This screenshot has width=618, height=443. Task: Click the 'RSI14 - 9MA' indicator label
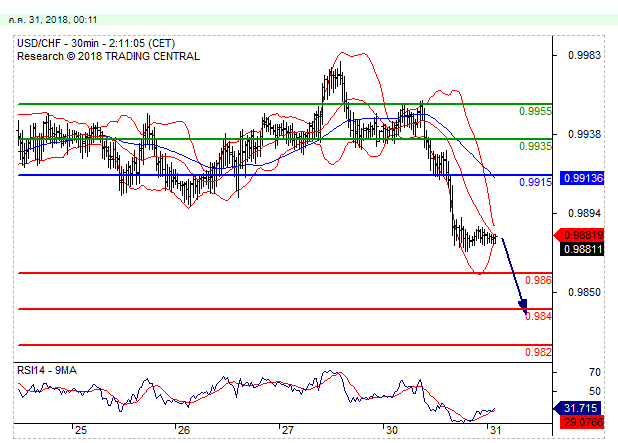[x=47, y=370]
